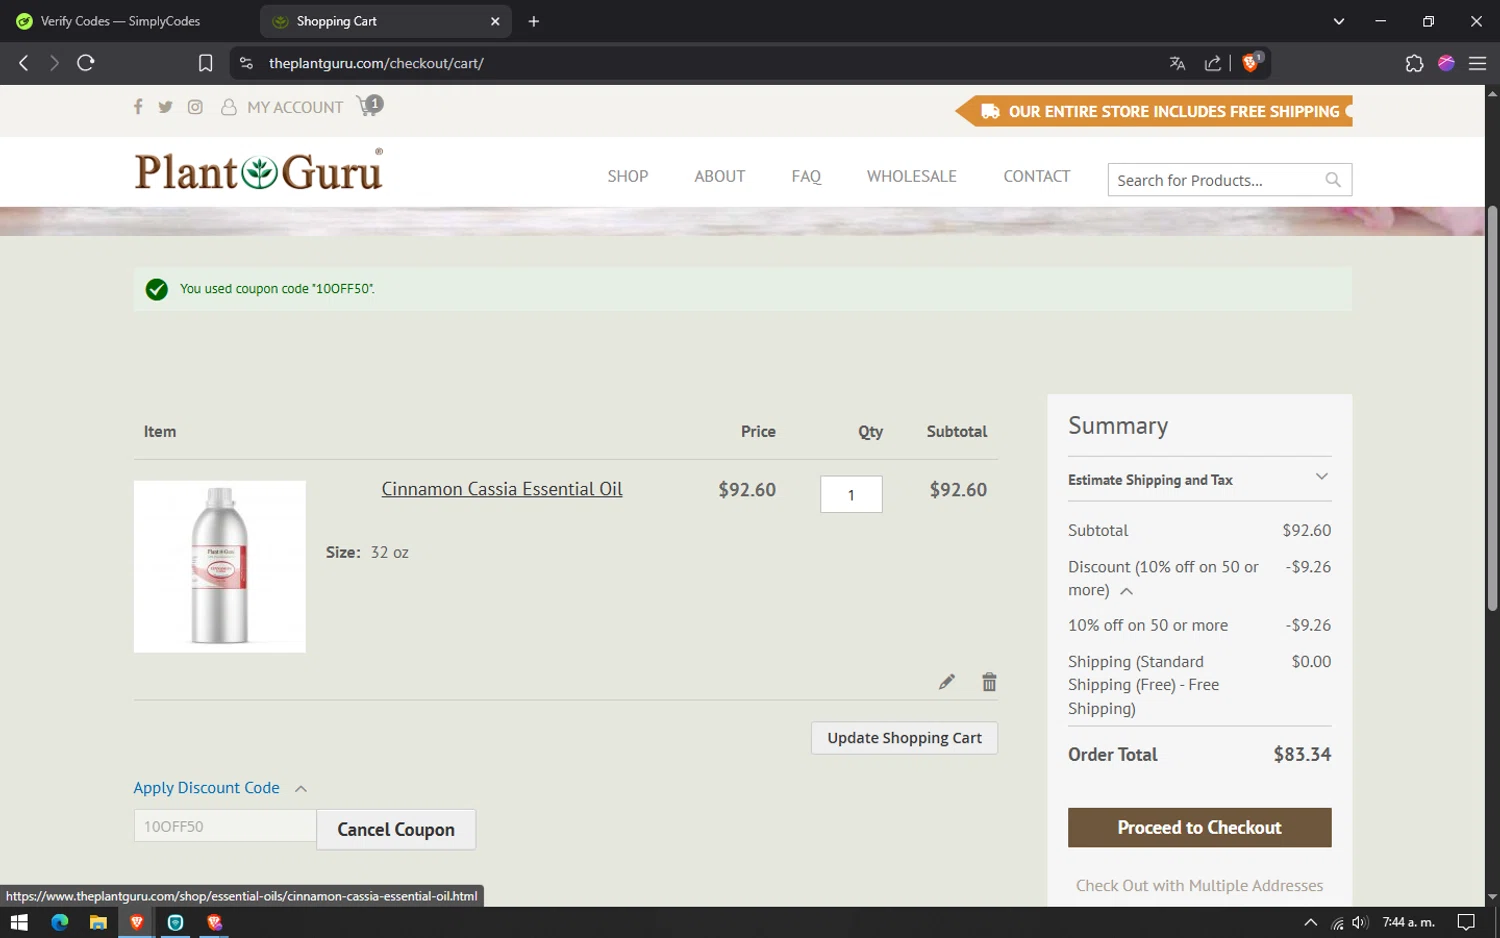
Task: Edit cart item with pencil icon
Action: pos(946,682)
